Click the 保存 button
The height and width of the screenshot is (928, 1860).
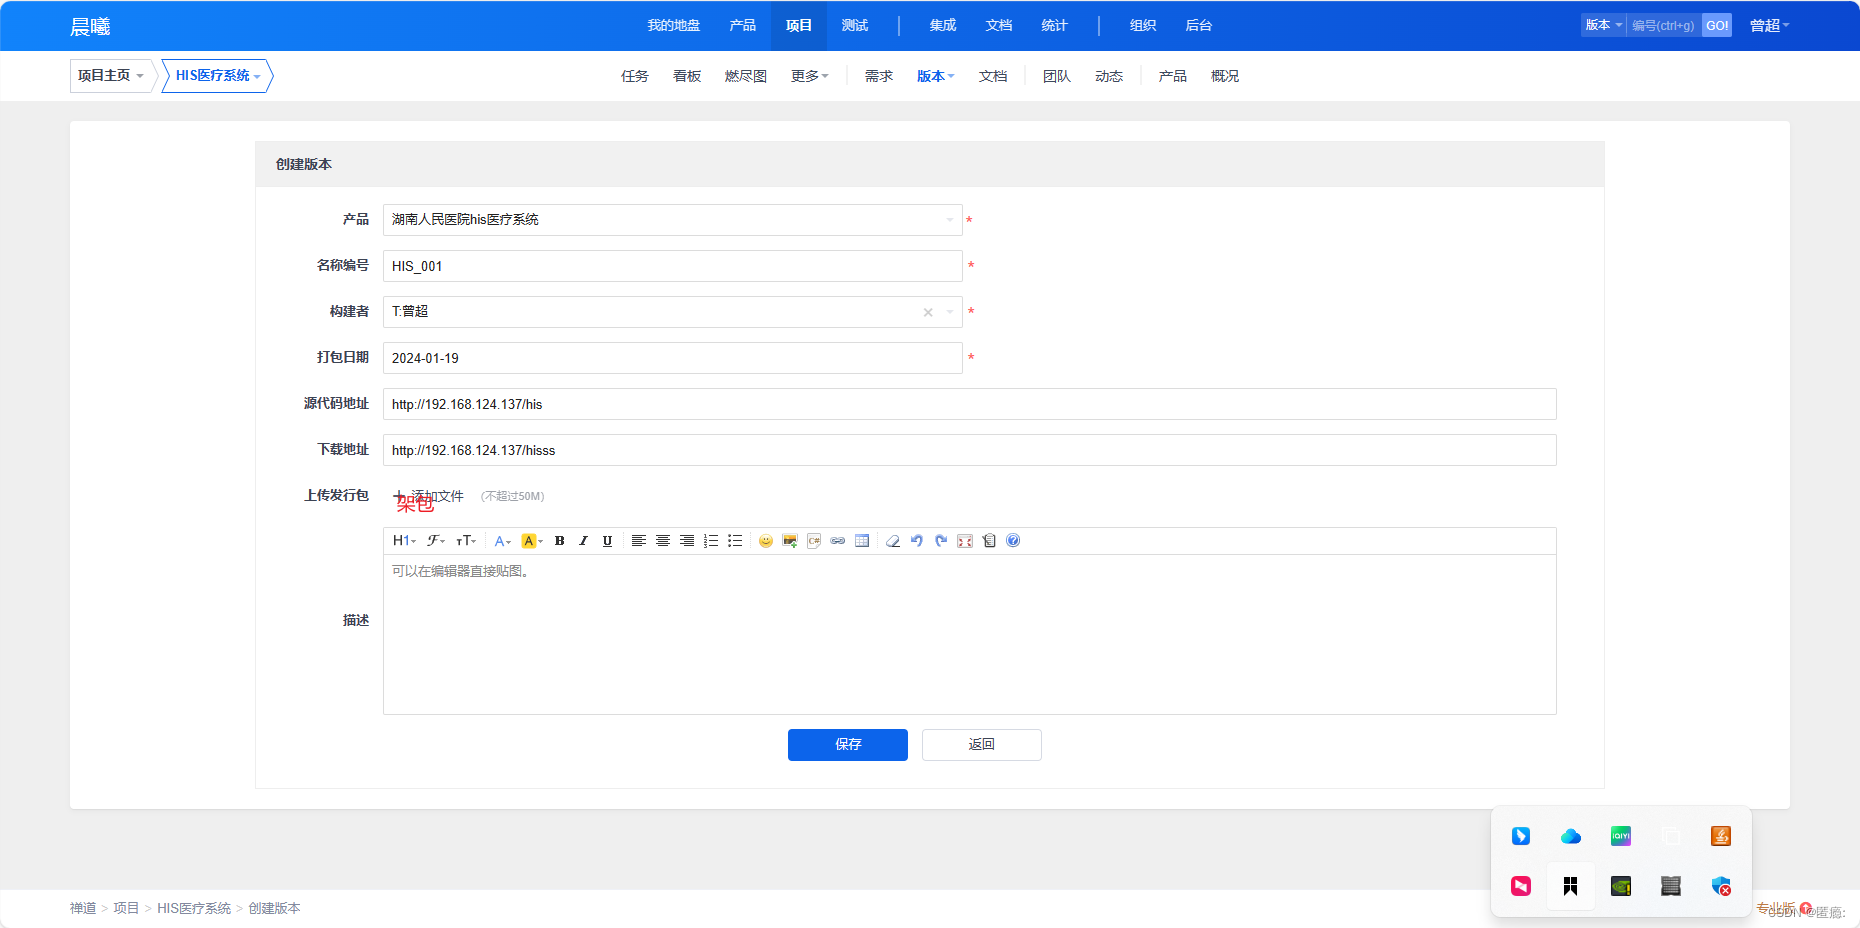click(848, 745)
